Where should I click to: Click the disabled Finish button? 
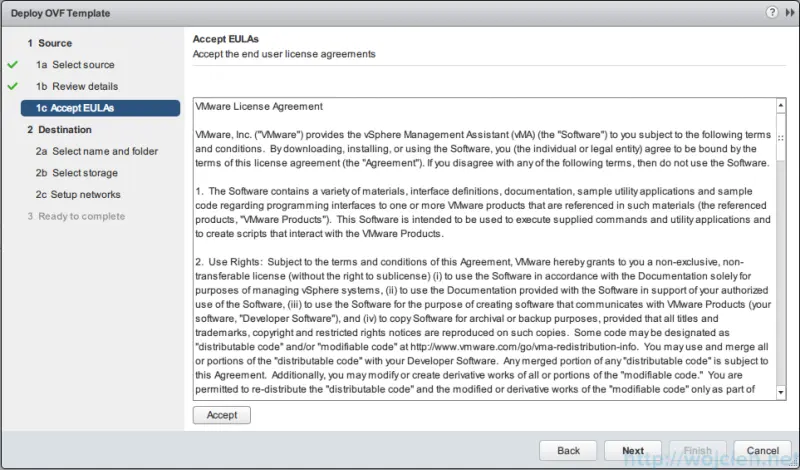click(697, 451)
